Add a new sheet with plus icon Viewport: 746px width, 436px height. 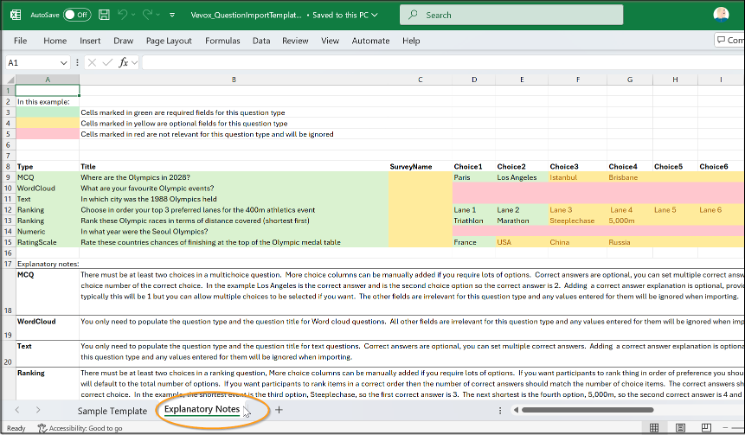279,410
